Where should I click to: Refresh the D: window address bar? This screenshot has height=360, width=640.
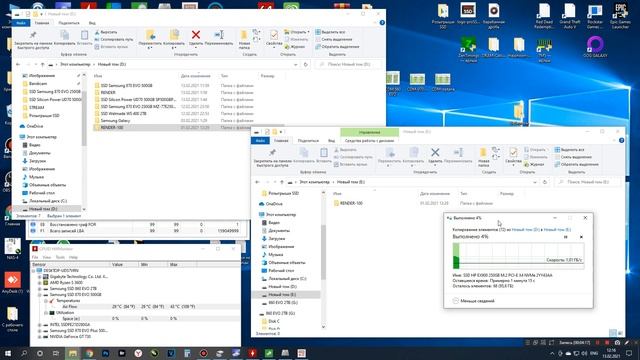point(306,64)
